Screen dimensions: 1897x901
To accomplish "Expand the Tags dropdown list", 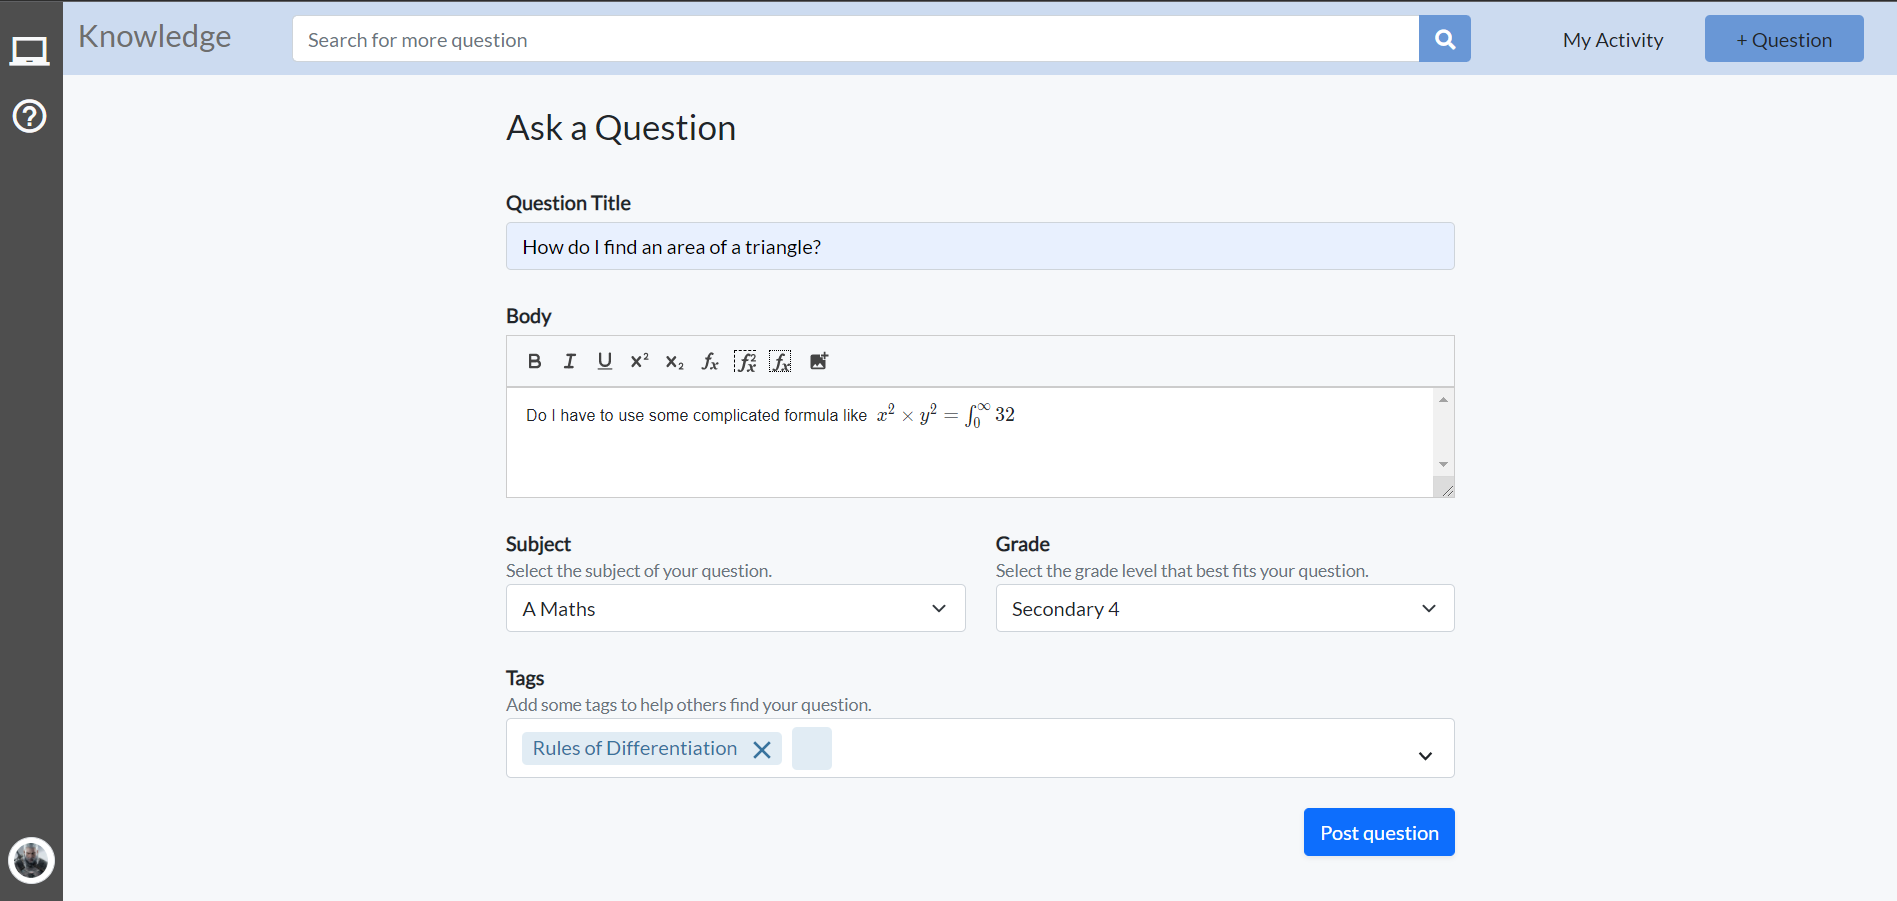I will [x=1425, y=756].
